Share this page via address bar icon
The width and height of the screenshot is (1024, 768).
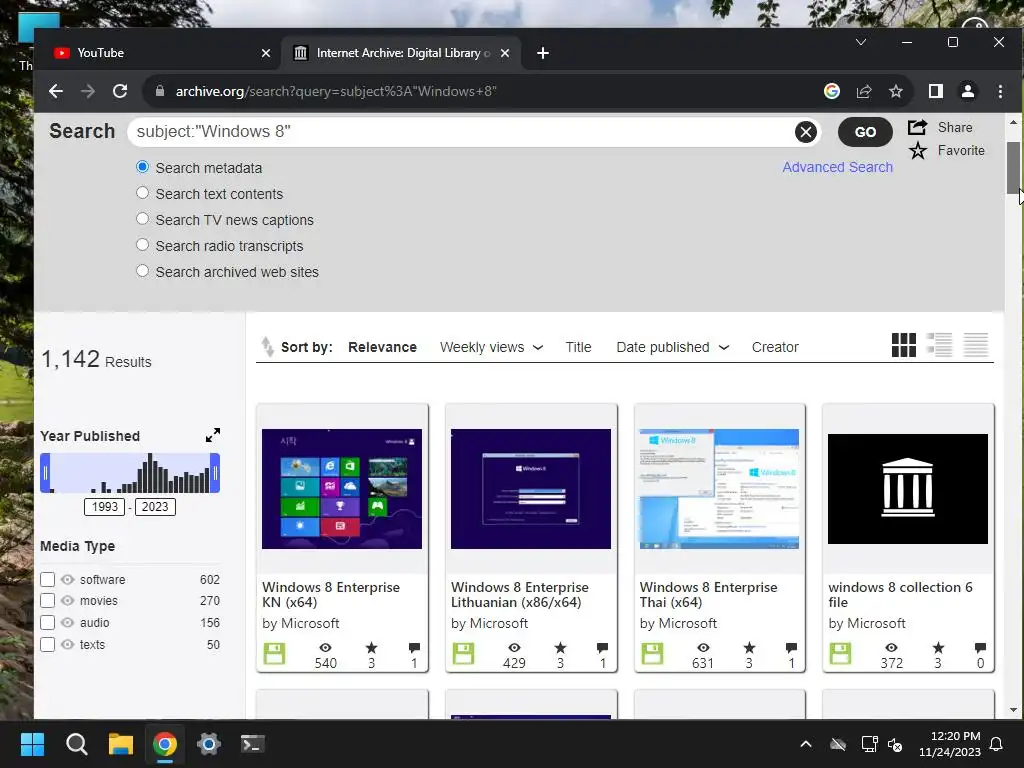point(864,91)
